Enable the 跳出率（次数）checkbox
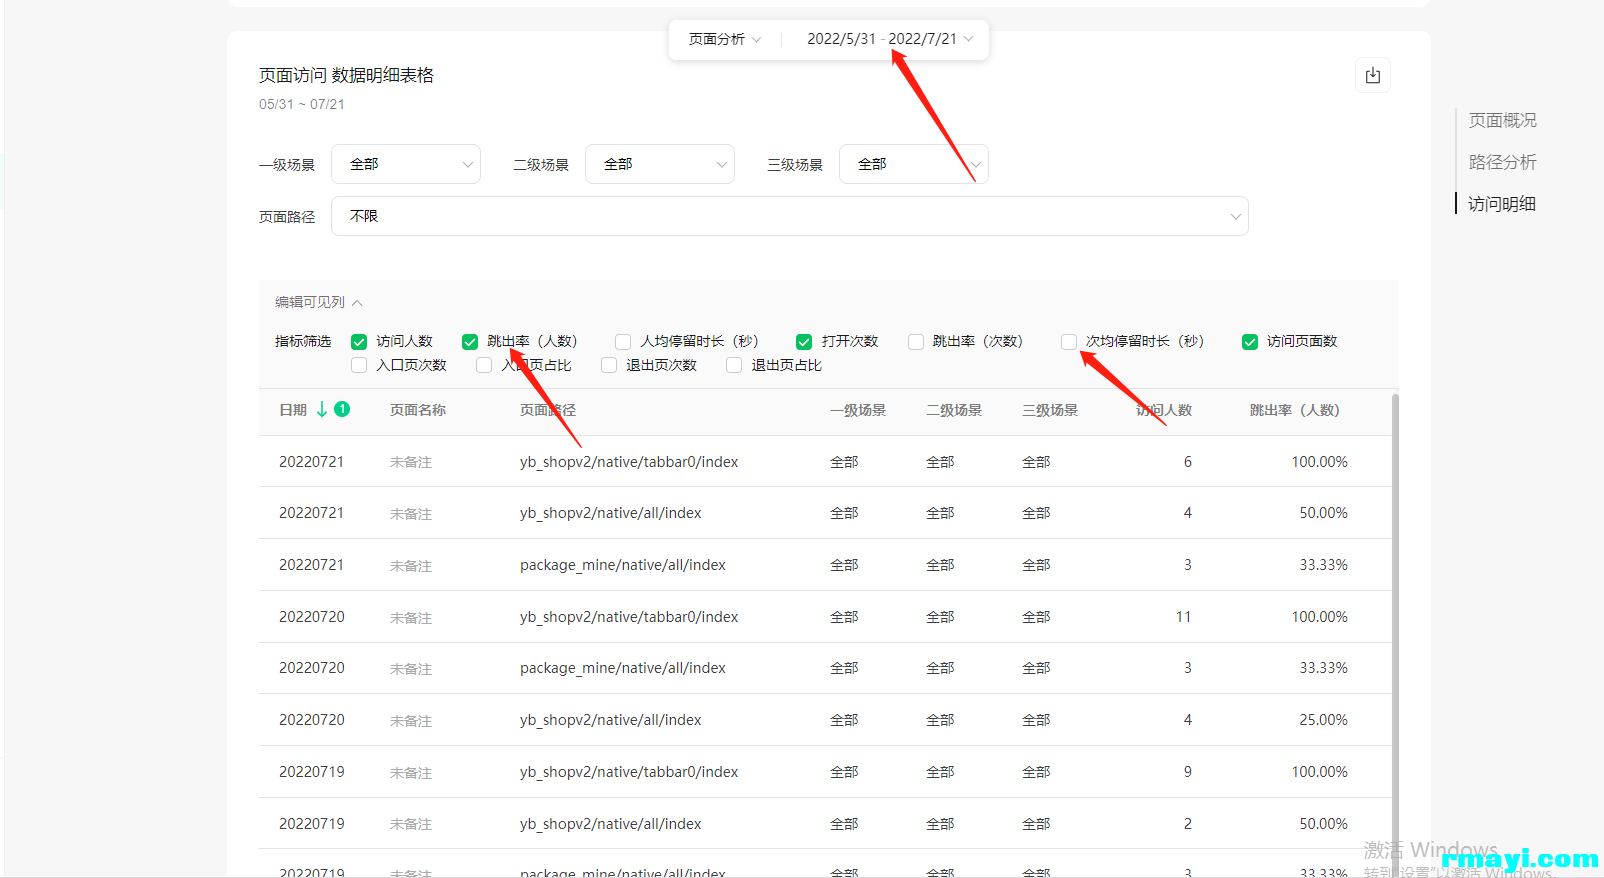 (x=916, y=342)
